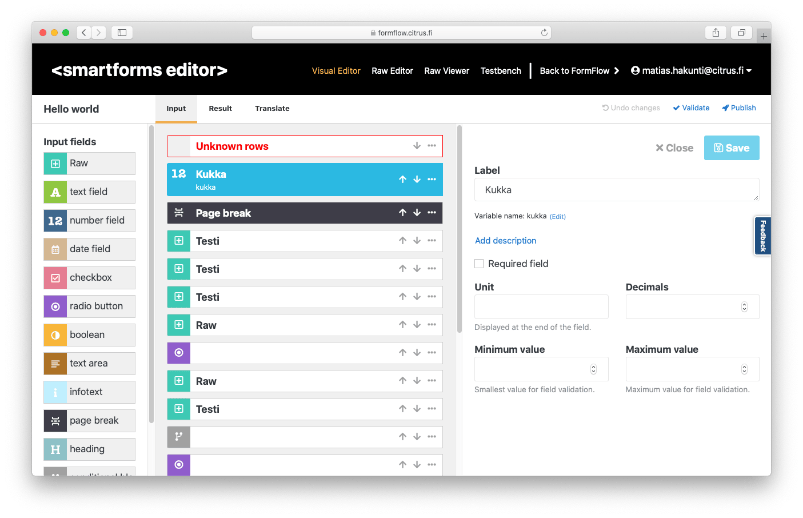Add a text area from Input fields
Image resolution: width=803 pixels, height=518 pixels.
(x=90, y=364)
